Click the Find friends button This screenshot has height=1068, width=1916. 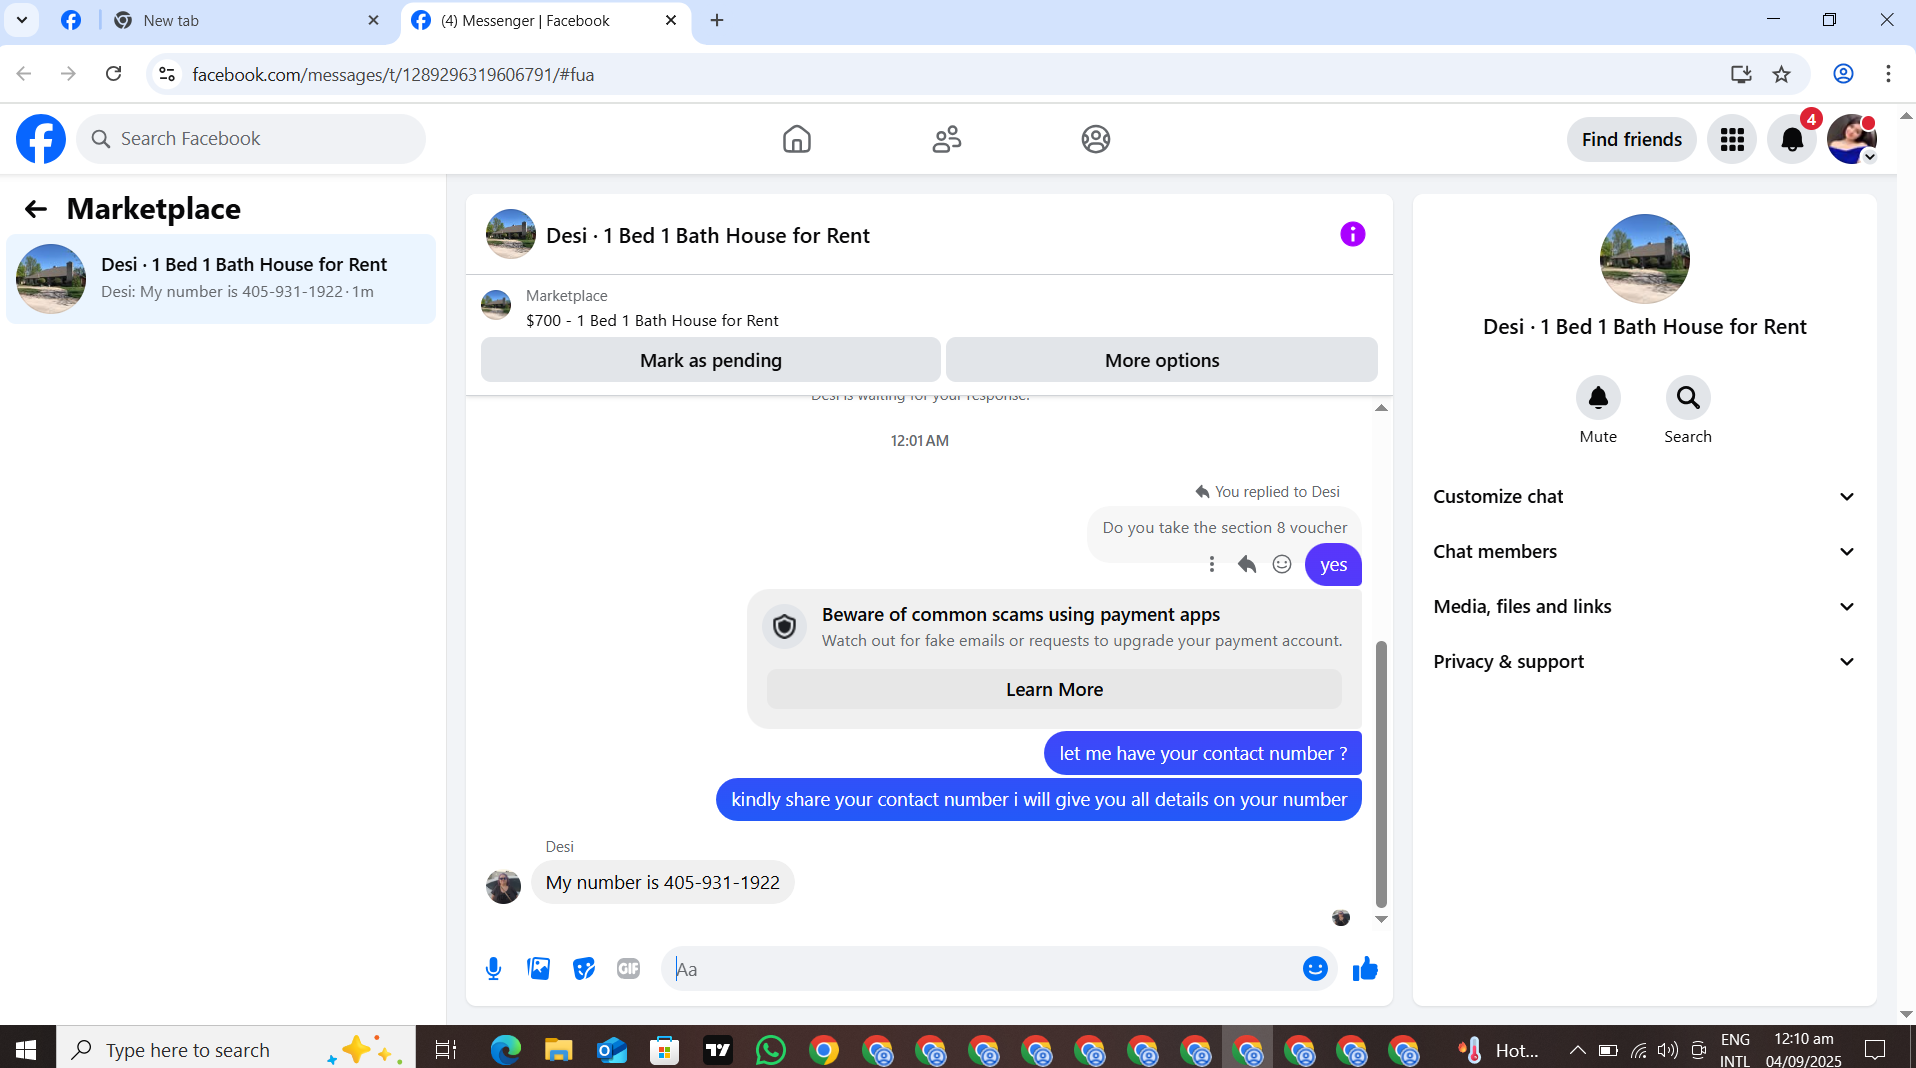[x=1631, y=139]
